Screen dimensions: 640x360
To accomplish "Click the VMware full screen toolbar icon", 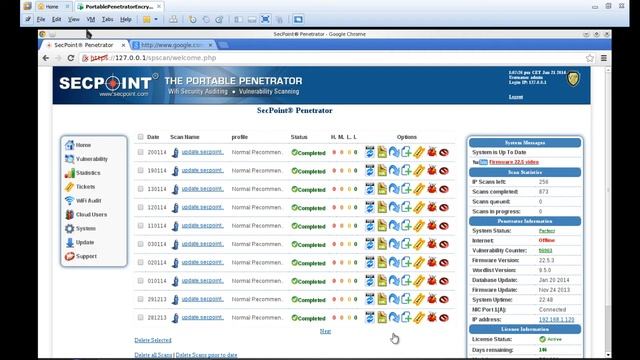I will tap(265, 19).
